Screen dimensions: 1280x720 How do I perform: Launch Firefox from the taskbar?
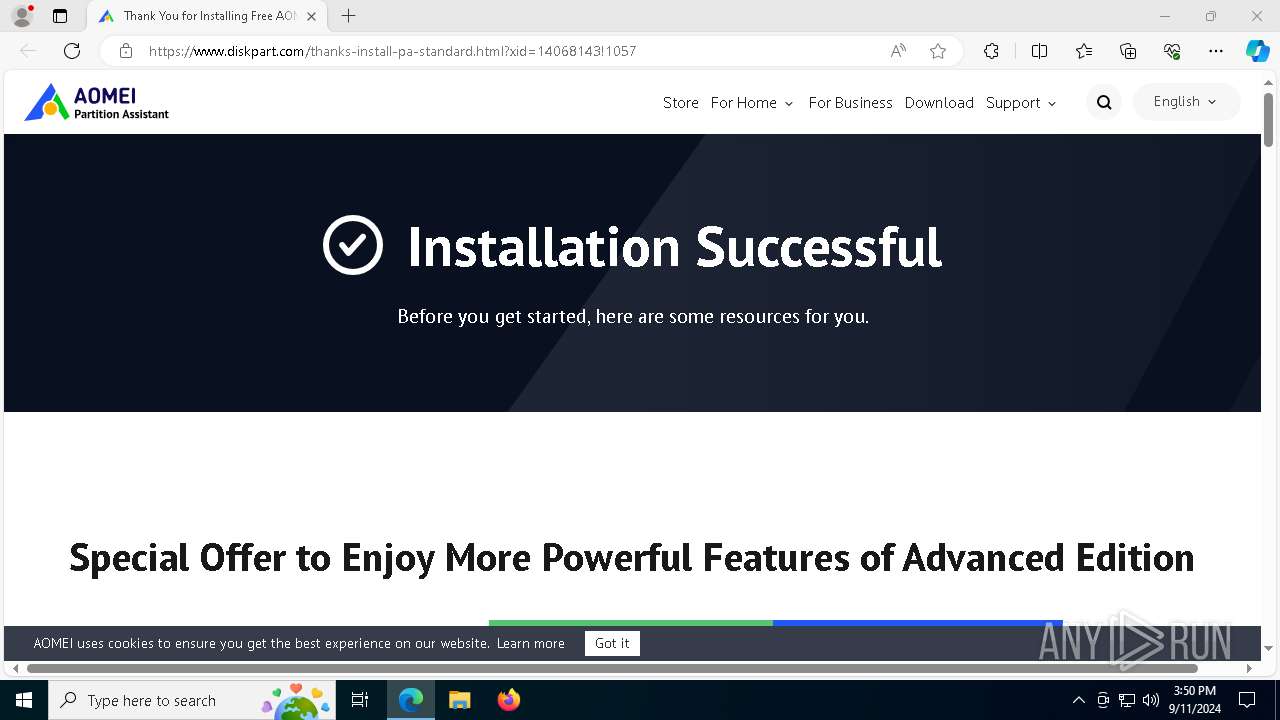509,700
